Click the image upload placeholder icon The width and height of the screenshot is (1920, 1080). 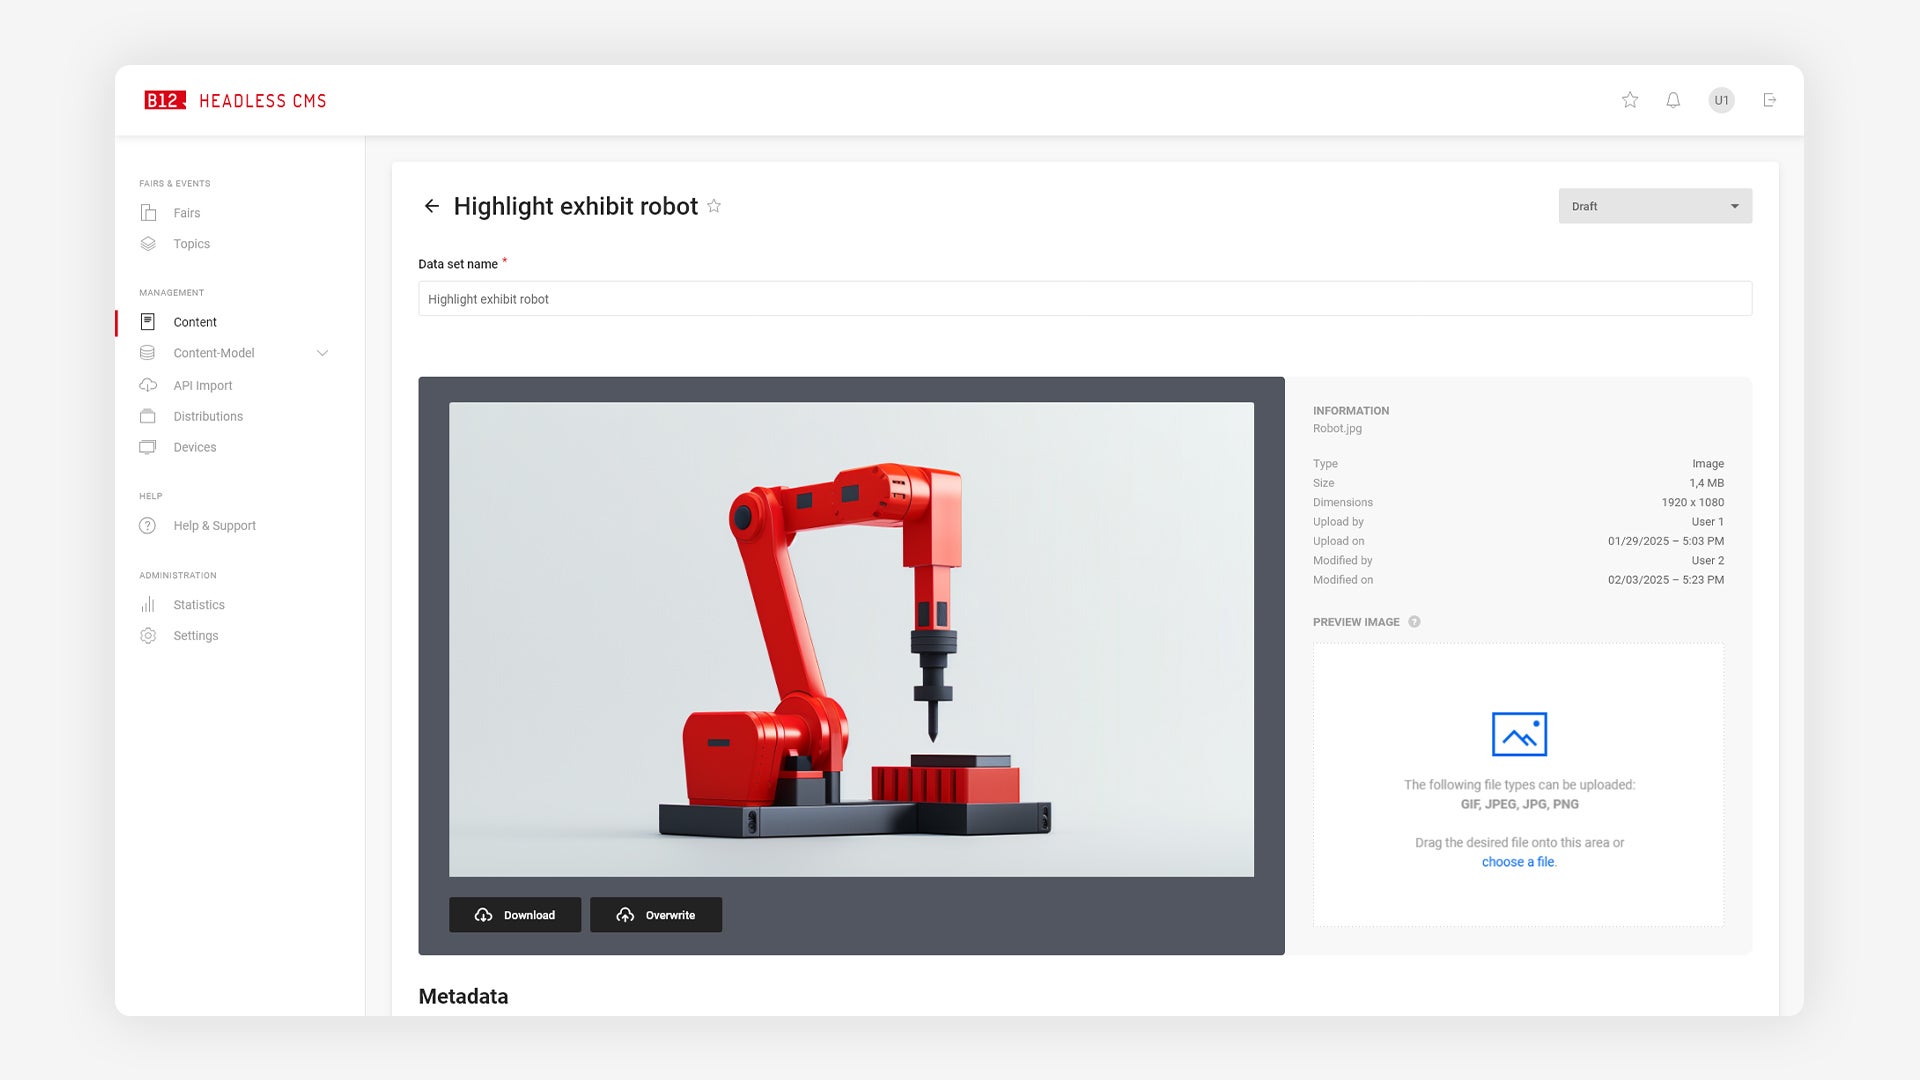1518,734
